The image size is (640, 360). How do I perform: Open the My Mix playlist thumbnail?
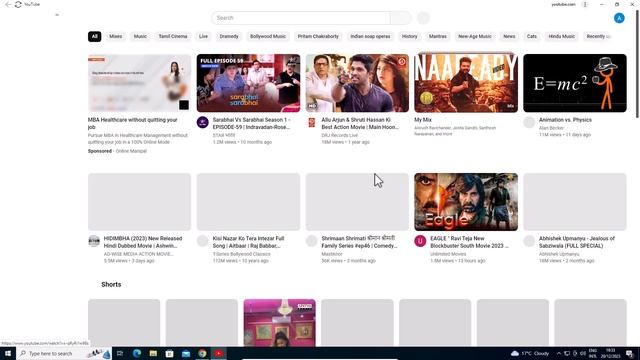point(466,83)
